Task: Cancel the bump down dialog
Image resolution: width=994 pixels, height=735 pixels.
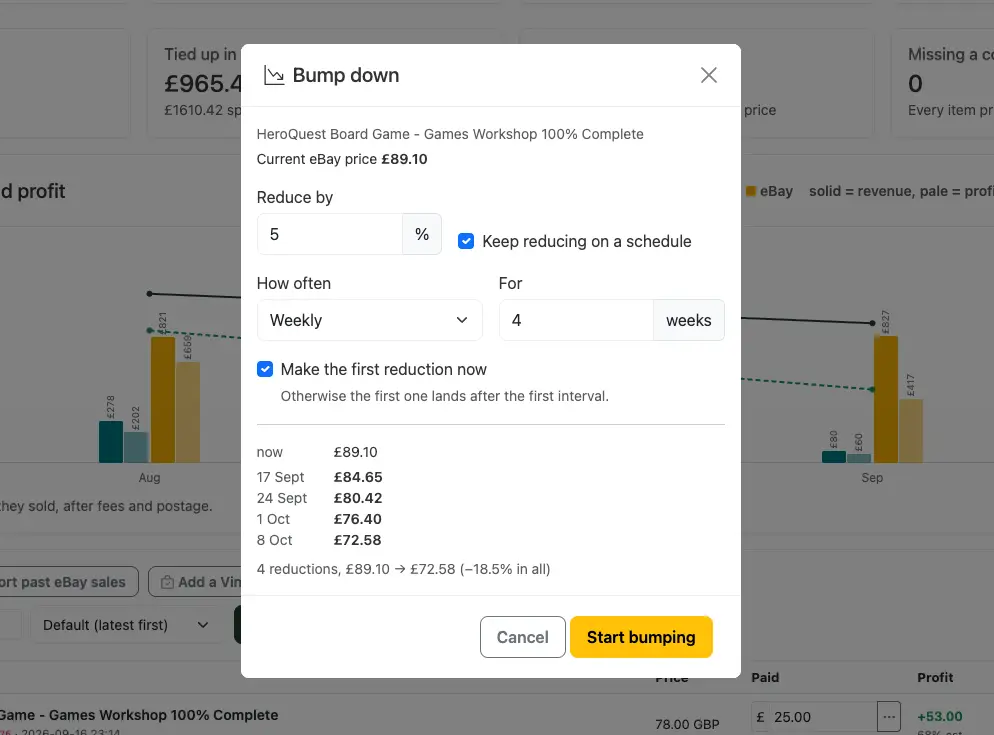Action: tap(522, 637)
